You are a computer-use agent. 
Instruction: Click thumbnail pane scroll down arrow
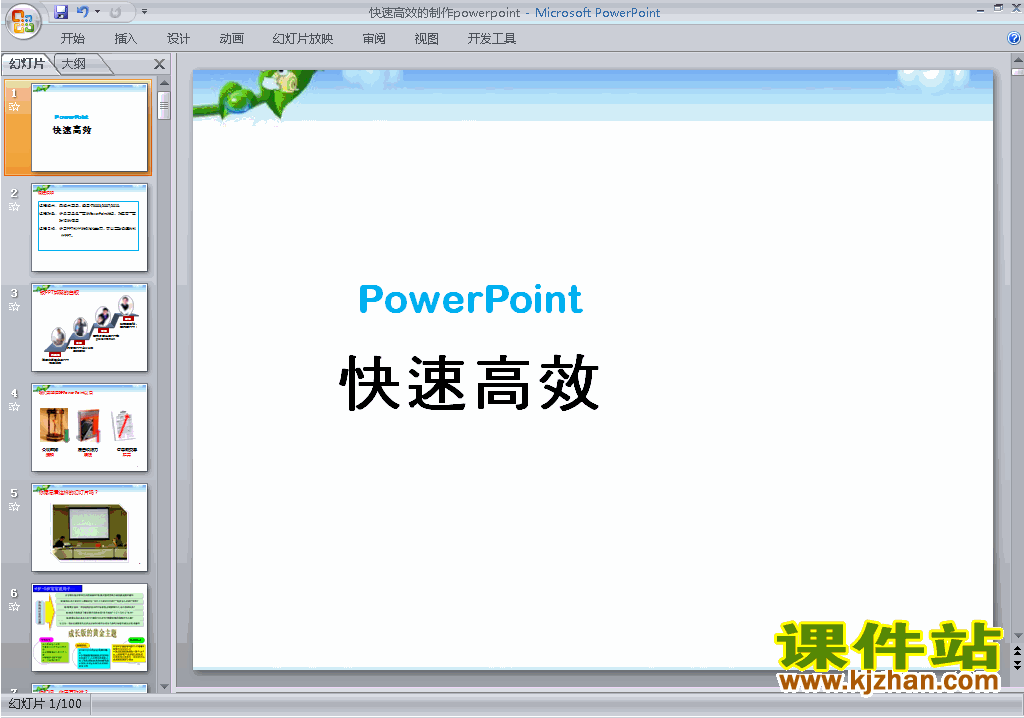165,687
